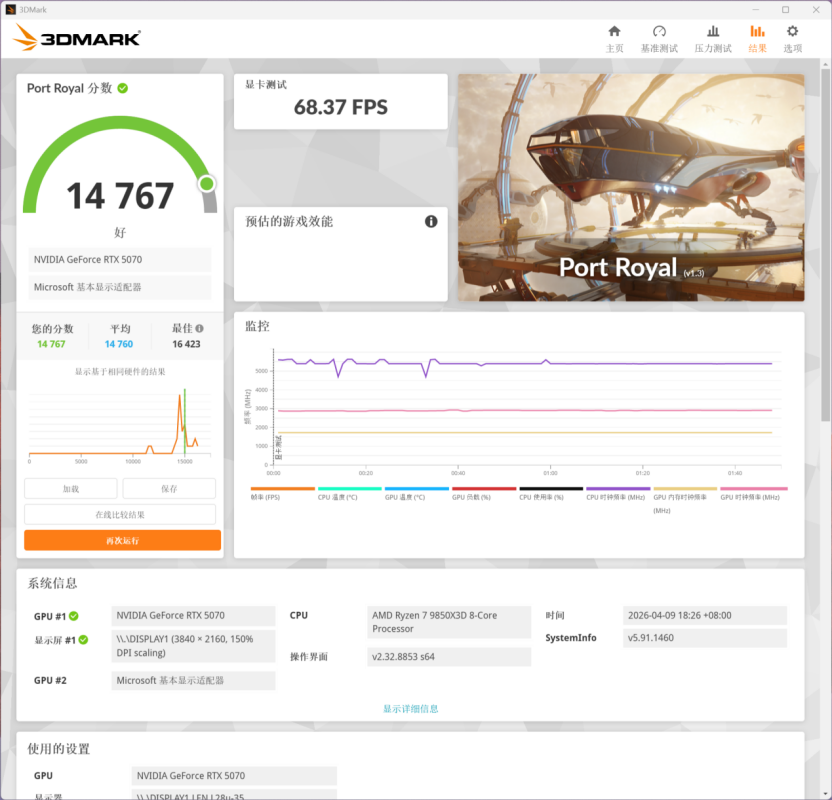Click the 3DMark logo in header

(x=77, y=39)
